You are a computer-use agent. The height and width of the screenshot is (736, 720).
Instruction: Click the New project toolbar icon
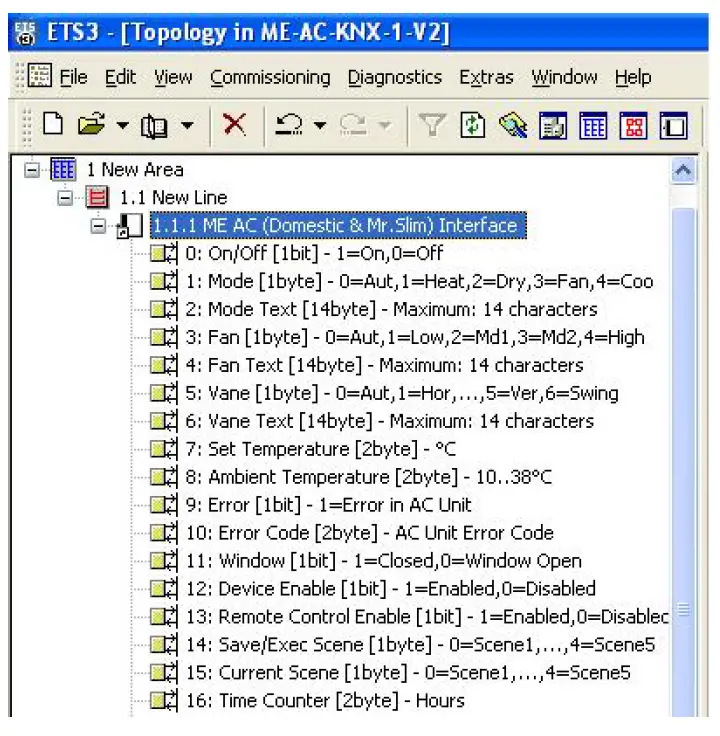(53, 125)
